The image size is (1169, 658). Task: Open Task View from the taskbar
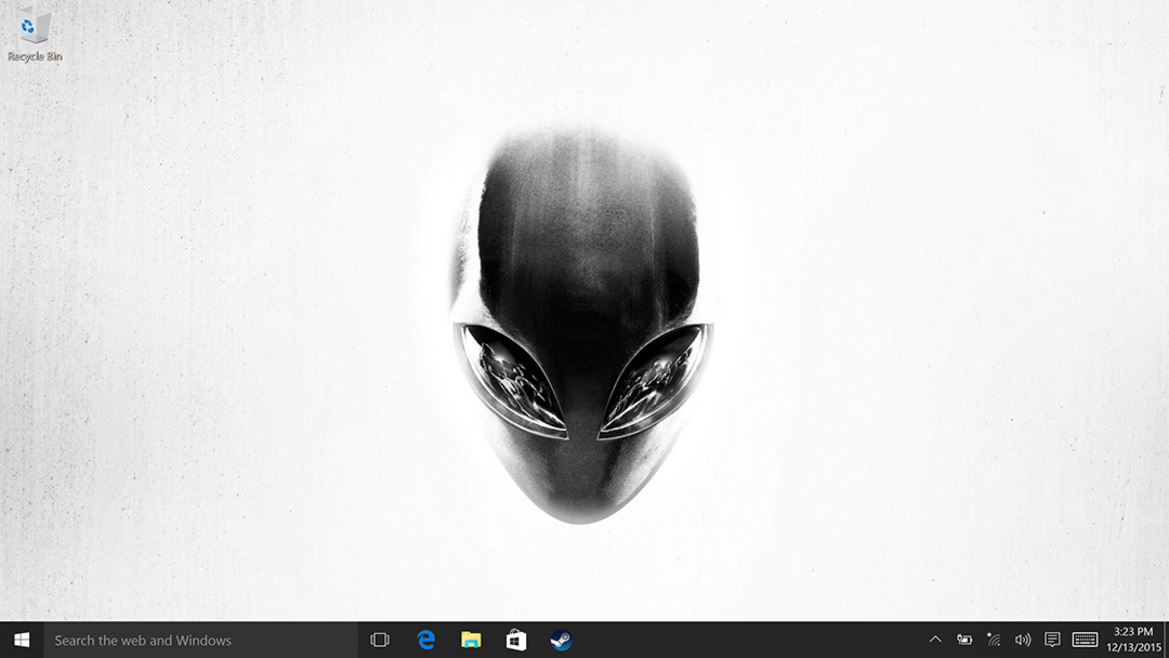[x=379, y=640]
